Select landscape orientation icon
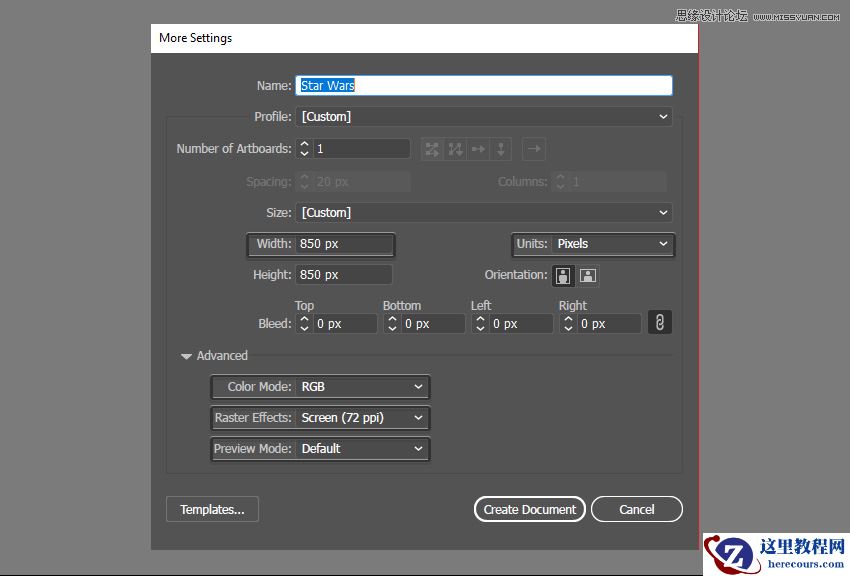Viewport: 850px width, 576px height. (588, 275)
